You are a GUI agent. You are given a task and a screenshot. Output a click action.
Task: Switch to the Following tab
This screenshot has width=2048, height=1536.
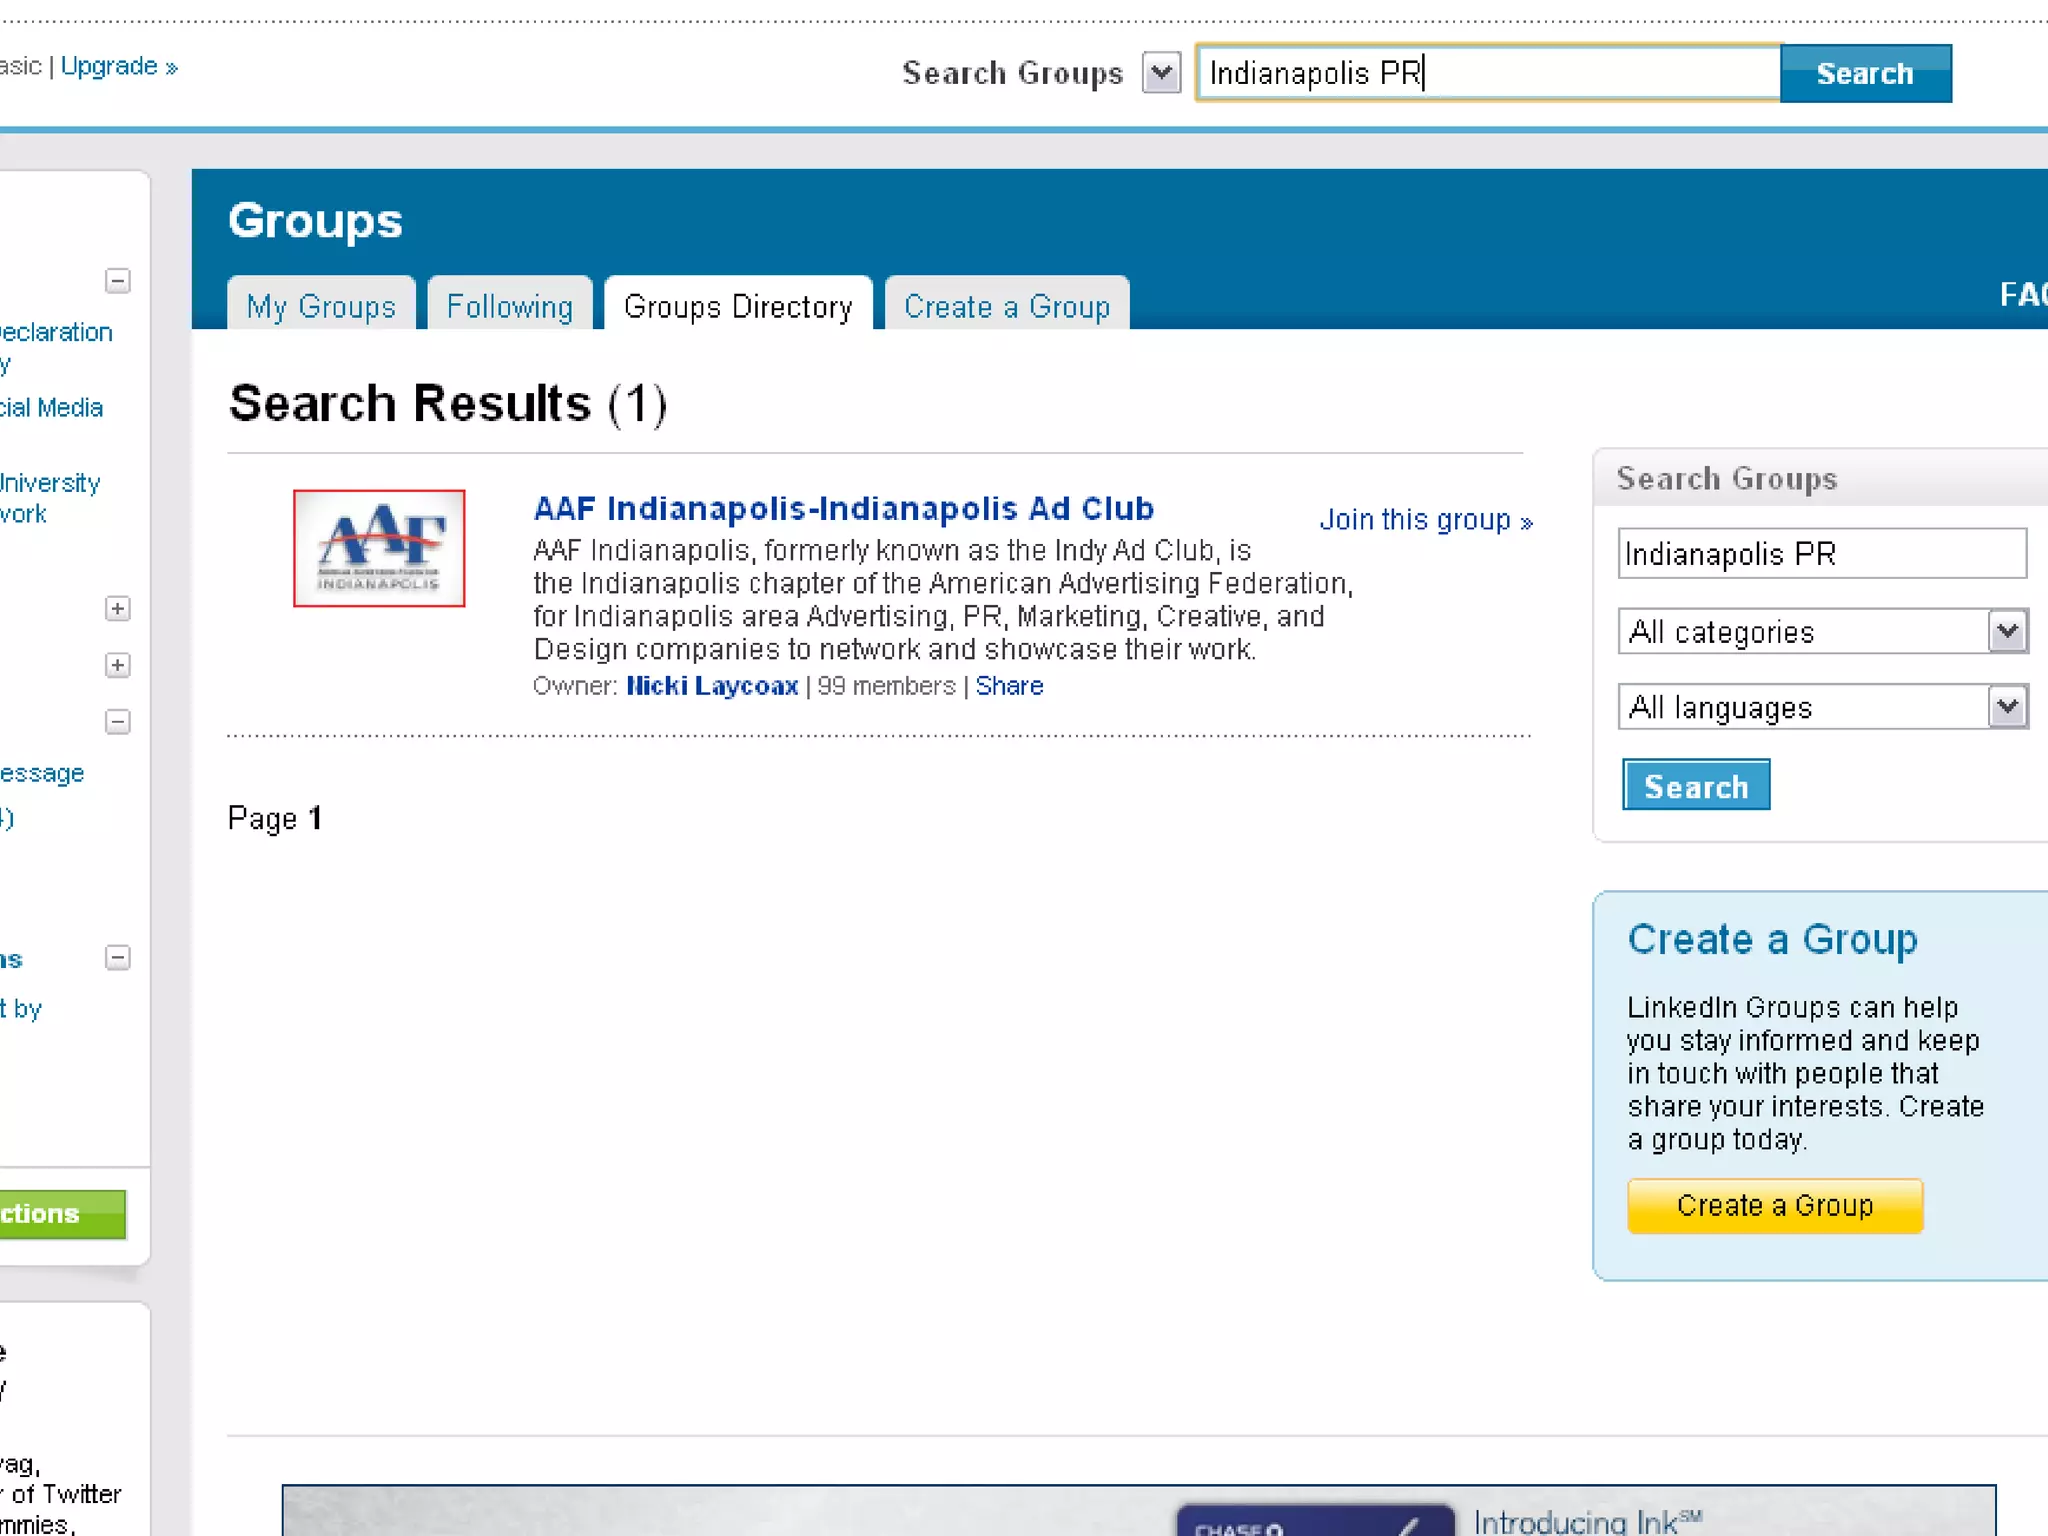(509, 306)
